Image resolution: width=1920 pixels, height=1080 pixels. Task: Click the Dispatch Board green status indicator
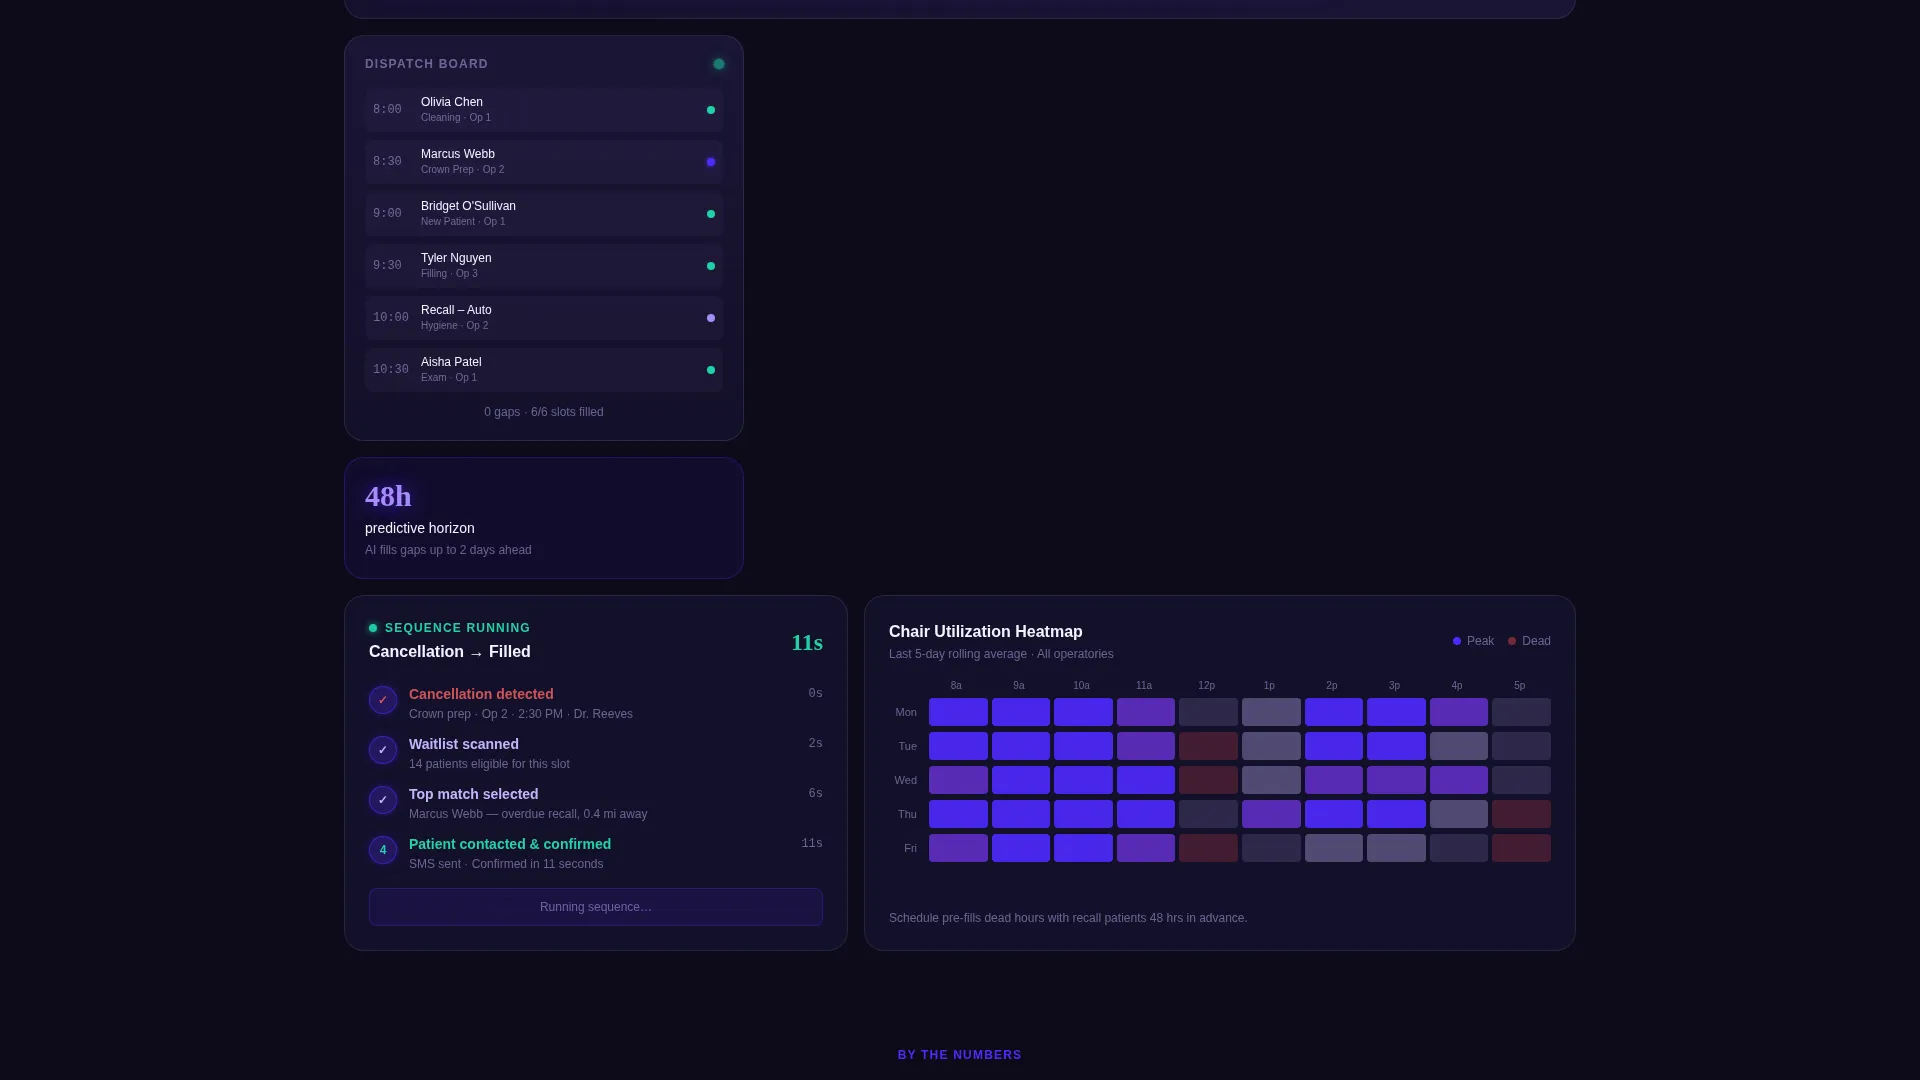coord(718,64)
